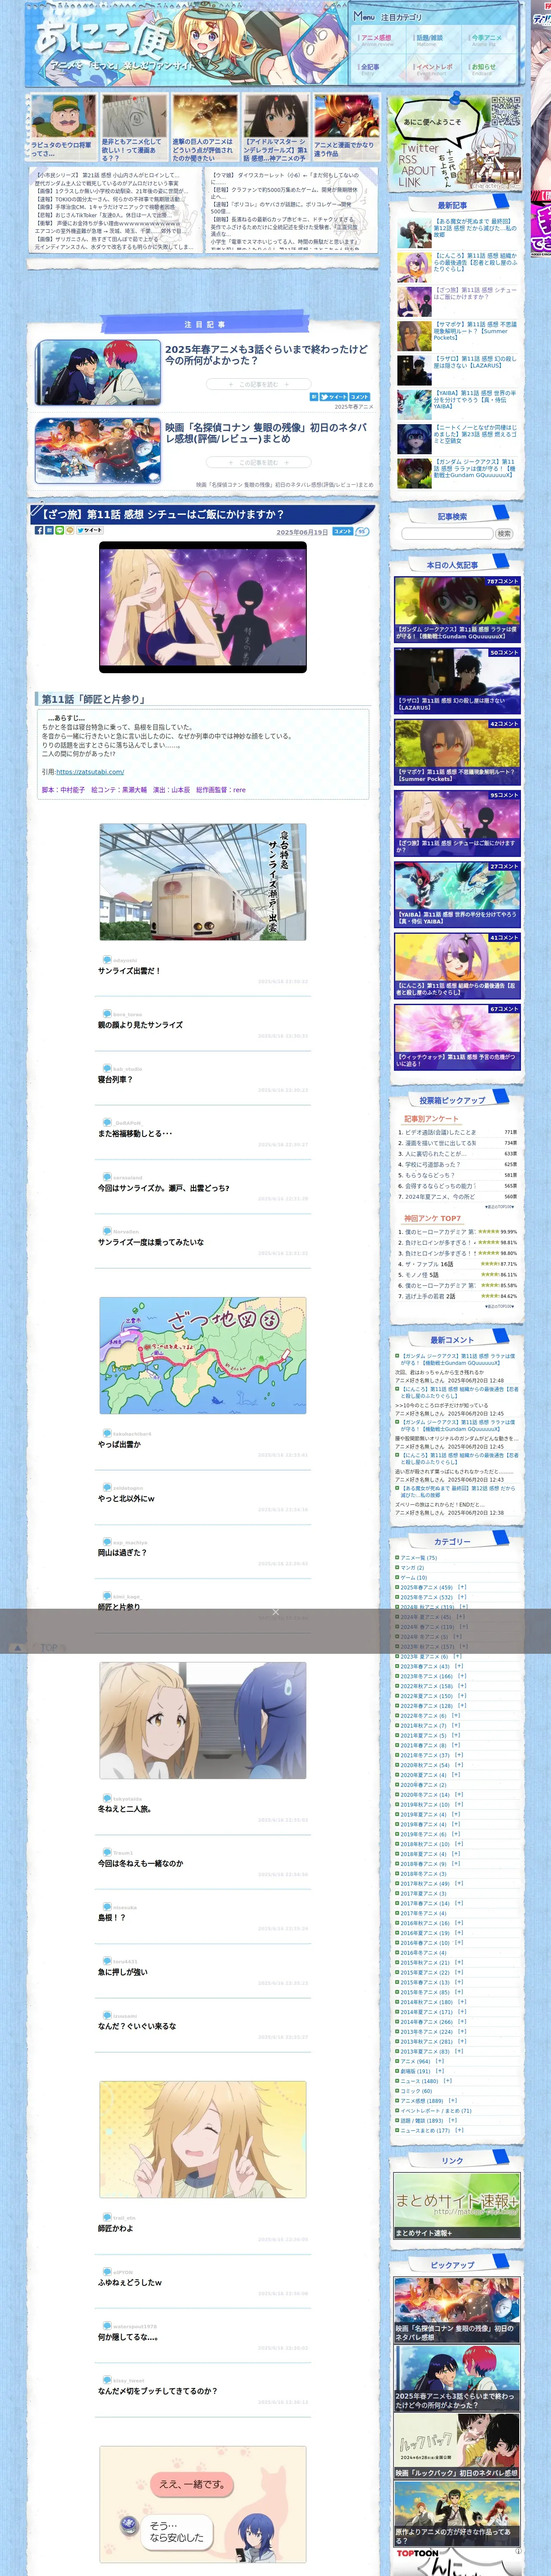The height and width of the screenshot is (2576, 551).
Task: Click the avatar icon above 「冬ねえと二人旅。」
Action: click(x=106, y=1798)
